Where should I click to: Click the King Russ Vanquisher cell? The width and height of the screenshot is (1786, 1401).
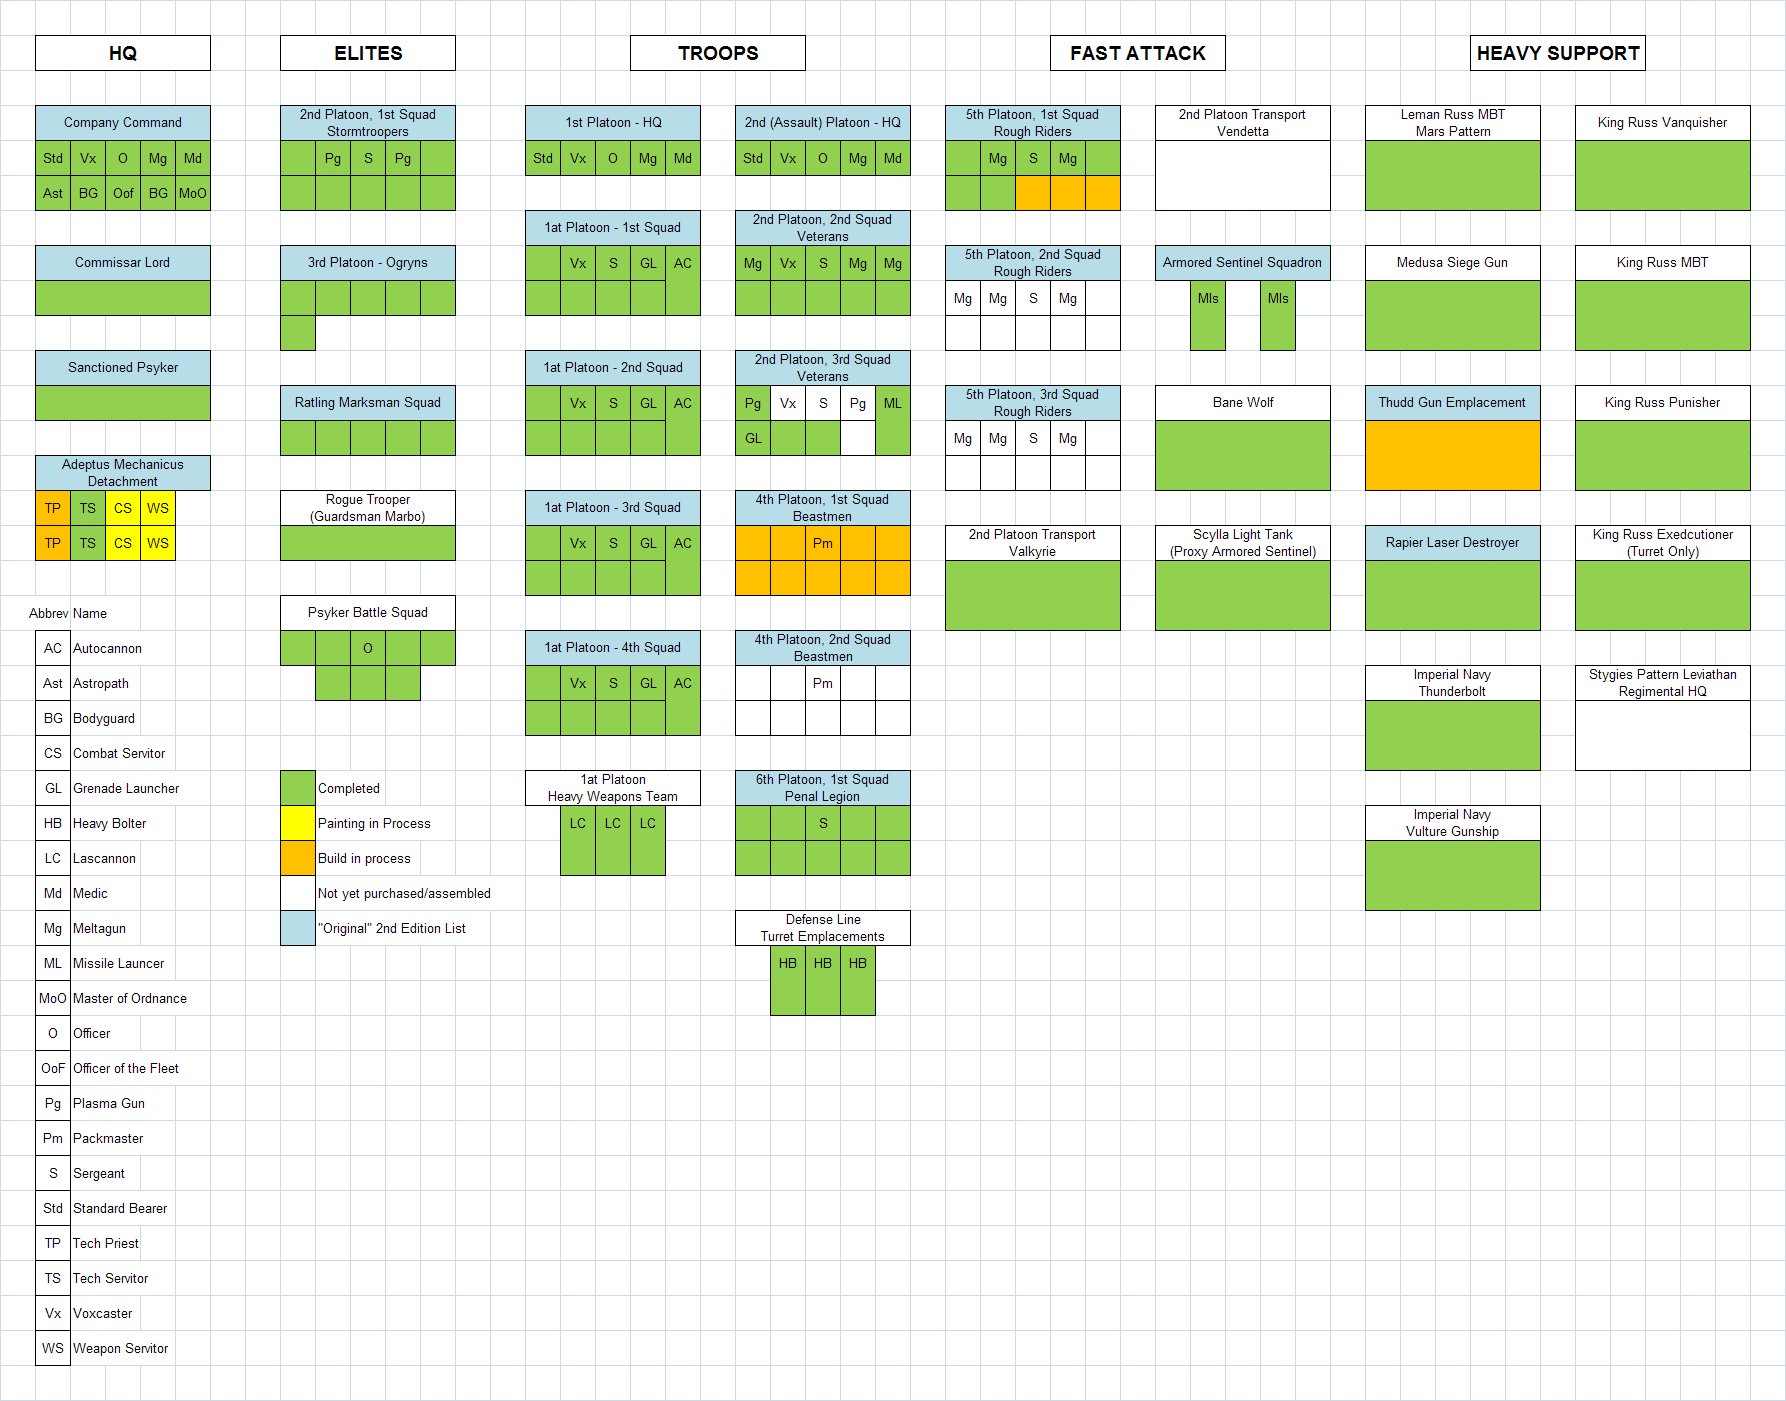point(1663,123)
